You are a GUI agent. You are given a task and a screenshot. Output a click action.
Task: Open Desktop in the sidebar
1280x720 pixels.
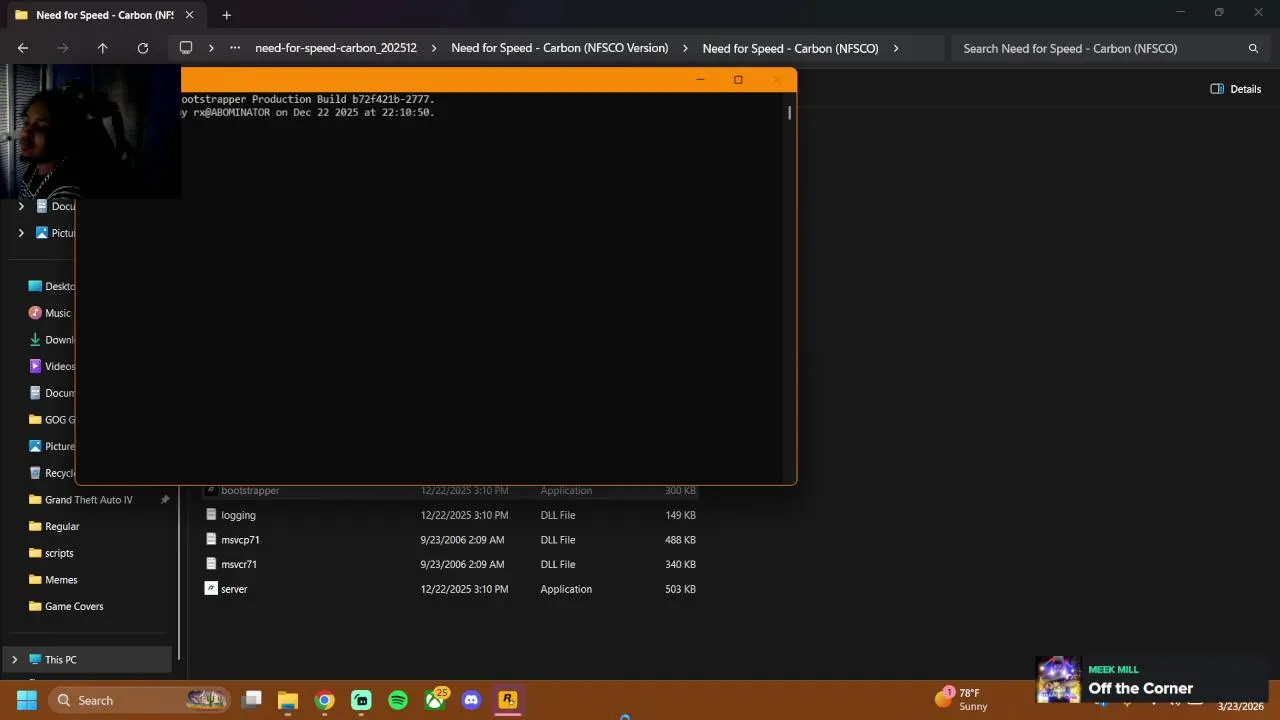[x=52, y=286]
